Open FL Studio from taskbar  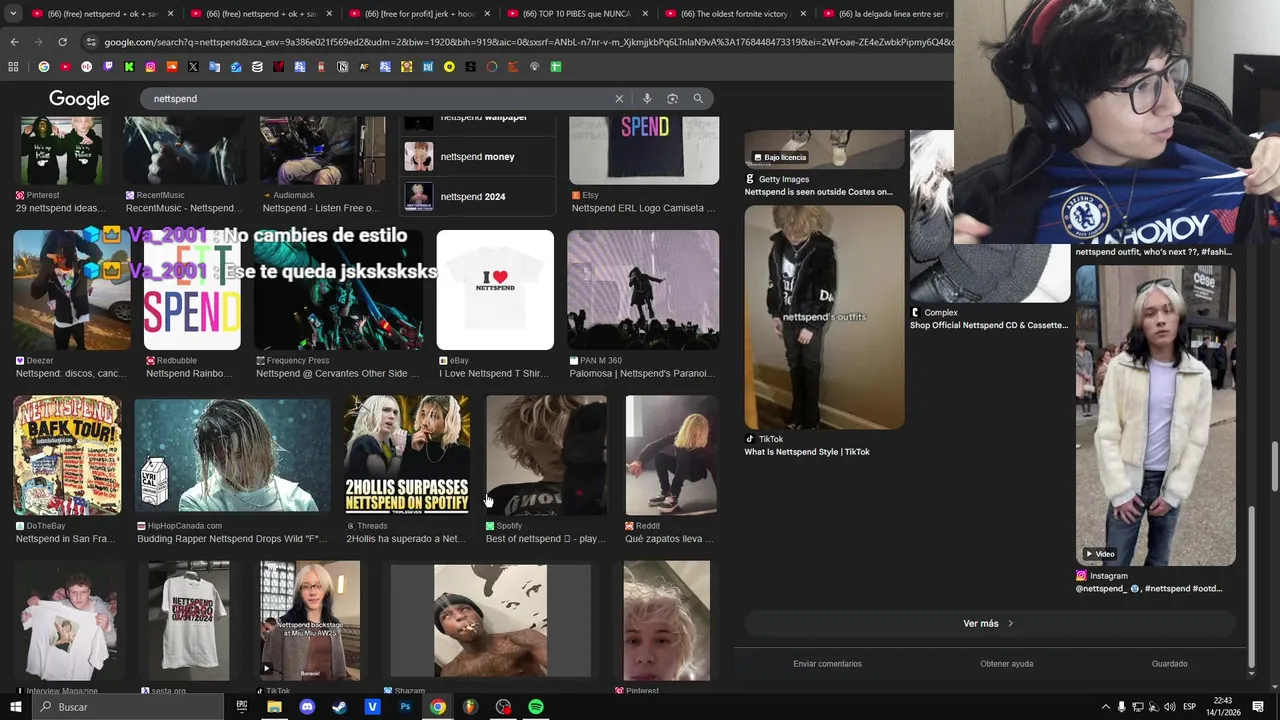[x=470, y=707]
